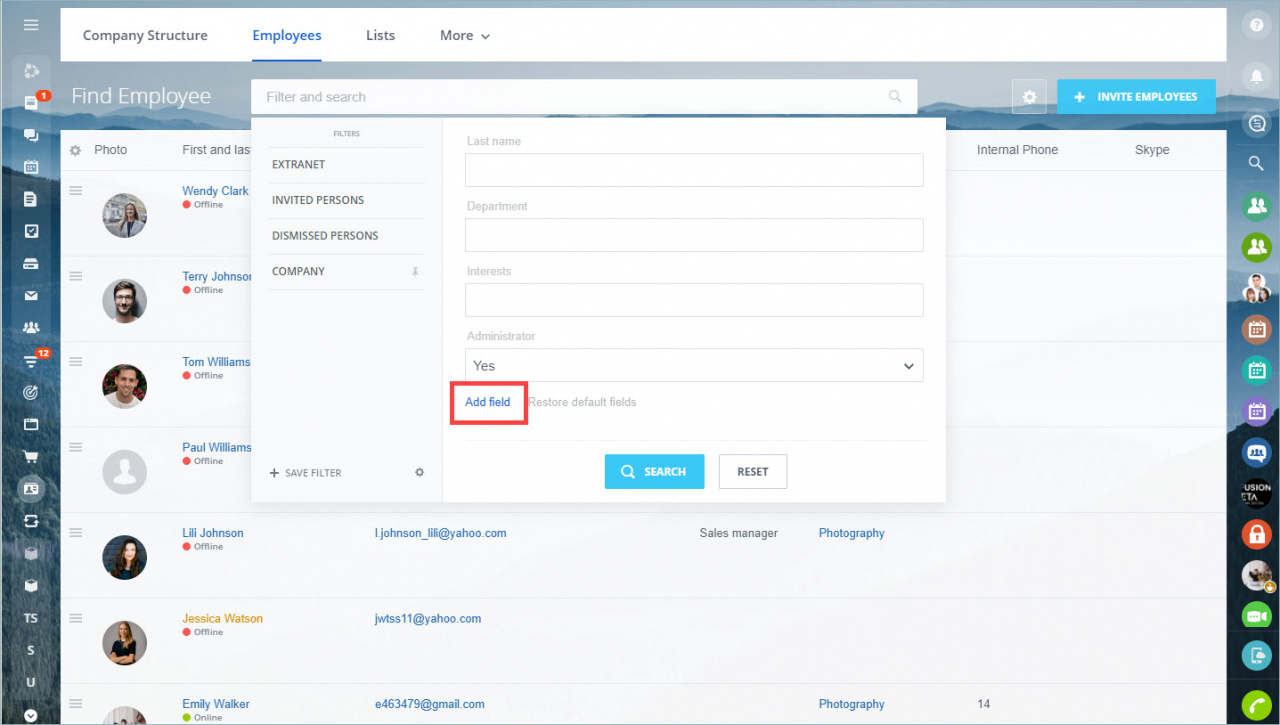Open the calendar icon in left sidebar
This screenshot has width=1280, height=725.
[31, 167]
